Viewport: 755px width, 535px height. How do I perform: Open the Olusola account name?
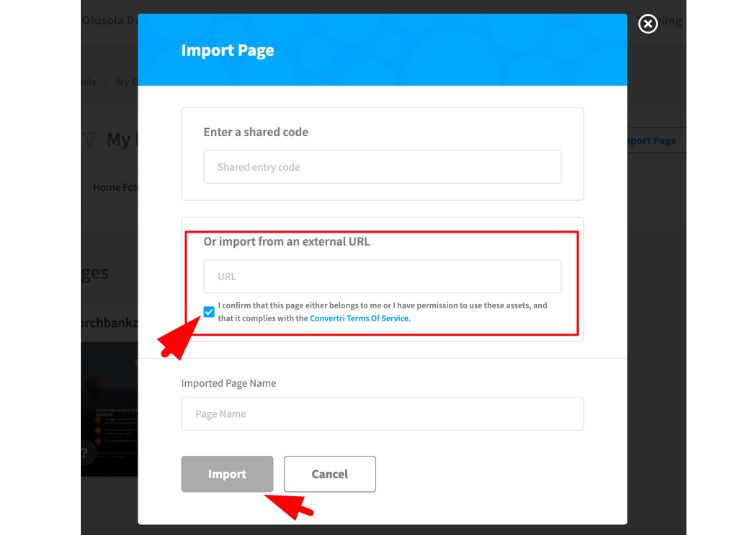[x=108, y=20]
